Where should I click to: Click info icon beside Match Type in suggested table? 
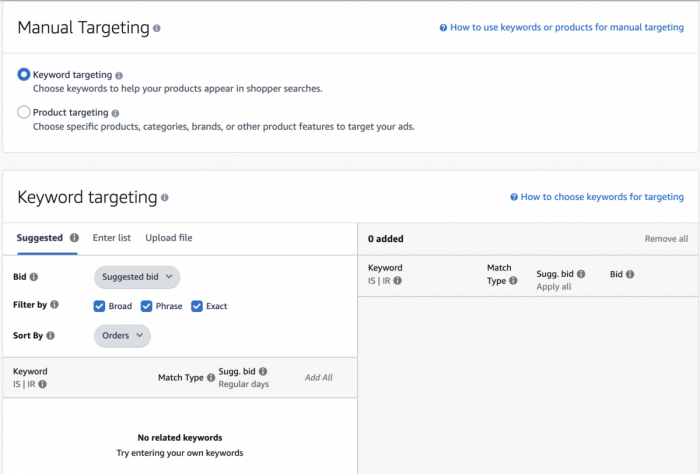point(211,378)
